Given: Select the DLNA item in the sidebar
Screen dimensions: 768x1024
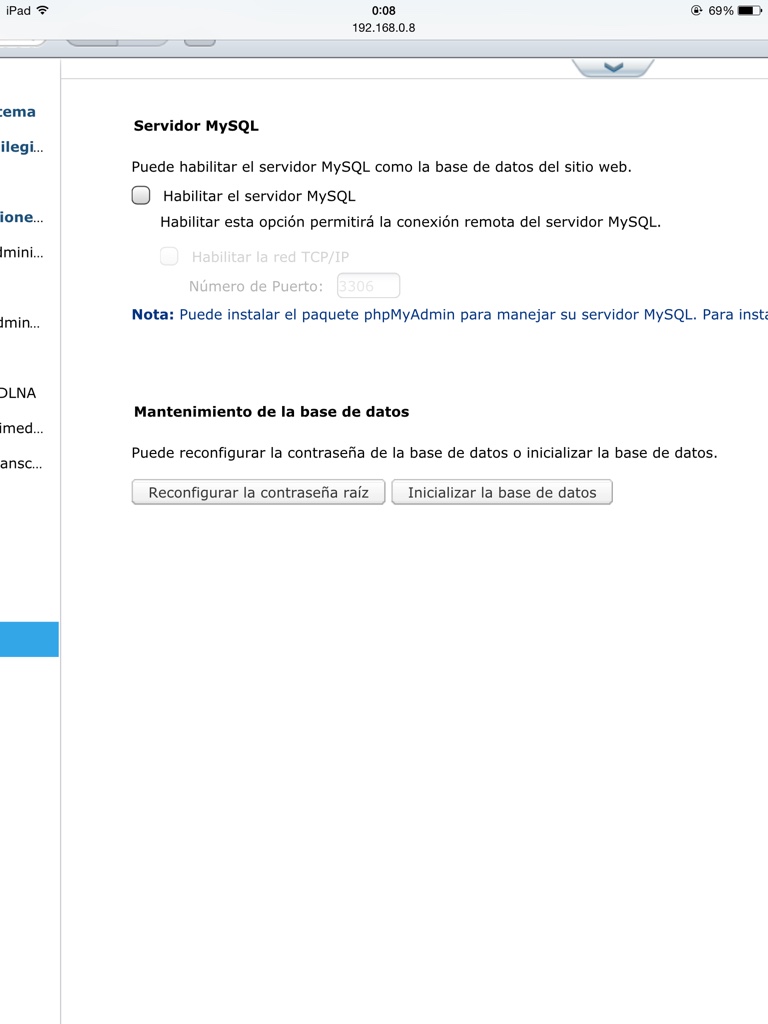Looking at the screenshot, I should pyautogui.click(x=19, y=393).
